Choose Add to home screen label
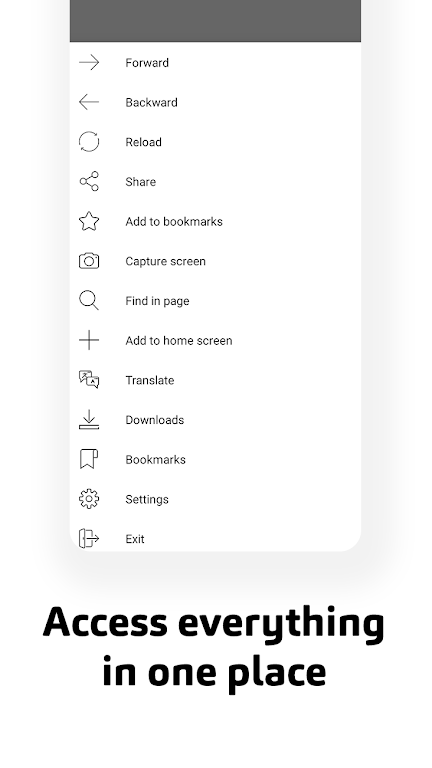Screen dimensions: 432x768 (x=179, y=340)
